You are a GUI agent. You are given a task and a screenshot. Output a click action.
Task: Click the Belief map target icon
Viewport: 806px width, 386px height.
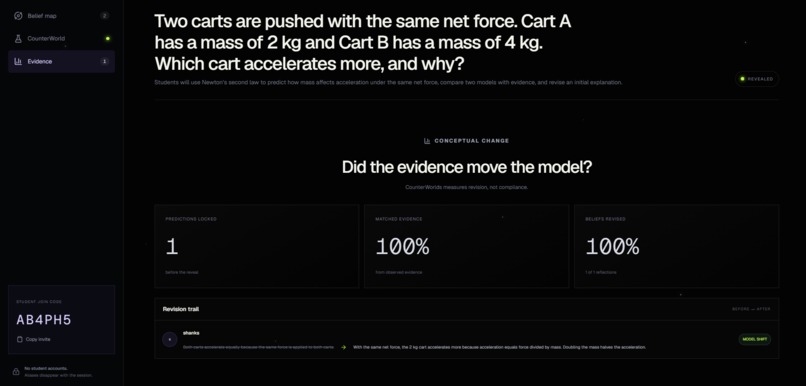coord(18,16)
